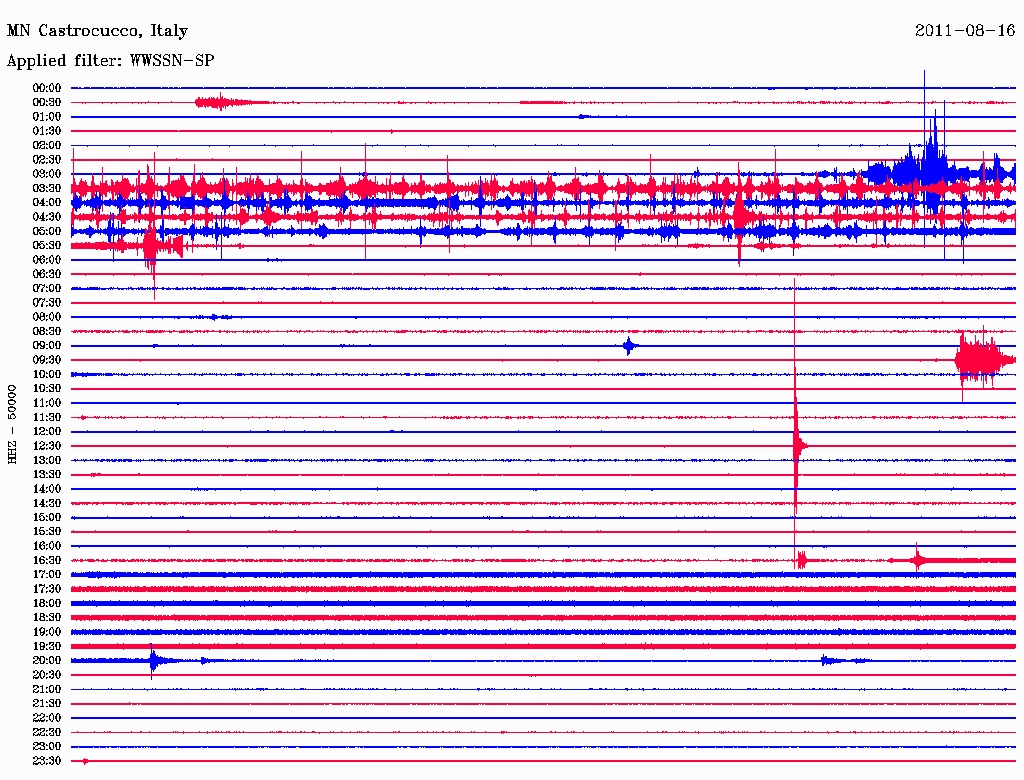Click the red burst on the 09:30 trace
The width and height of the screenshot is (1024, 780).
pyautogui.click(x=980, y=360)
